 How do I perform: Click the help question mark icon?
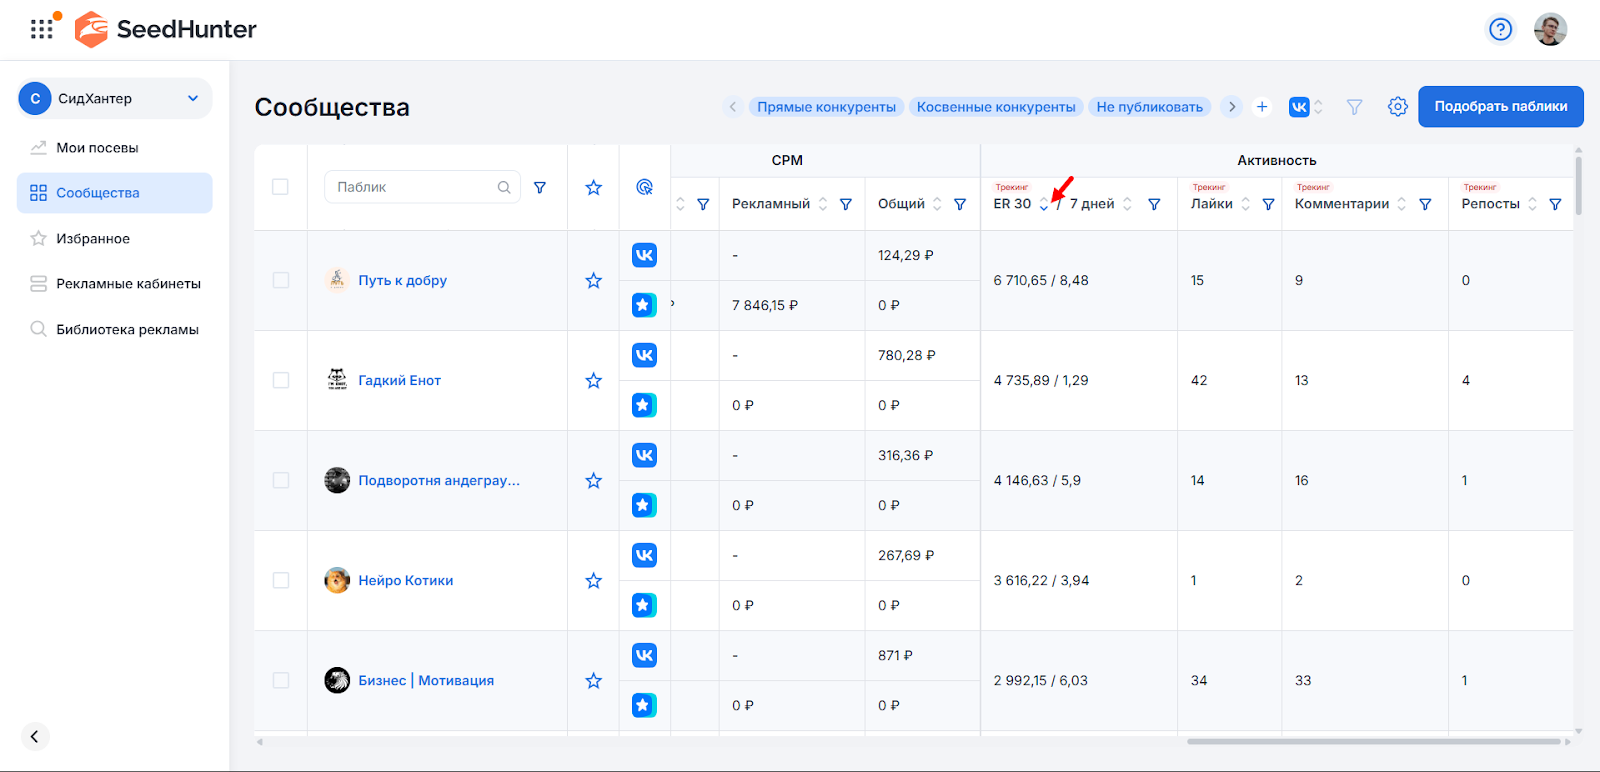[x=1500, y=29]
